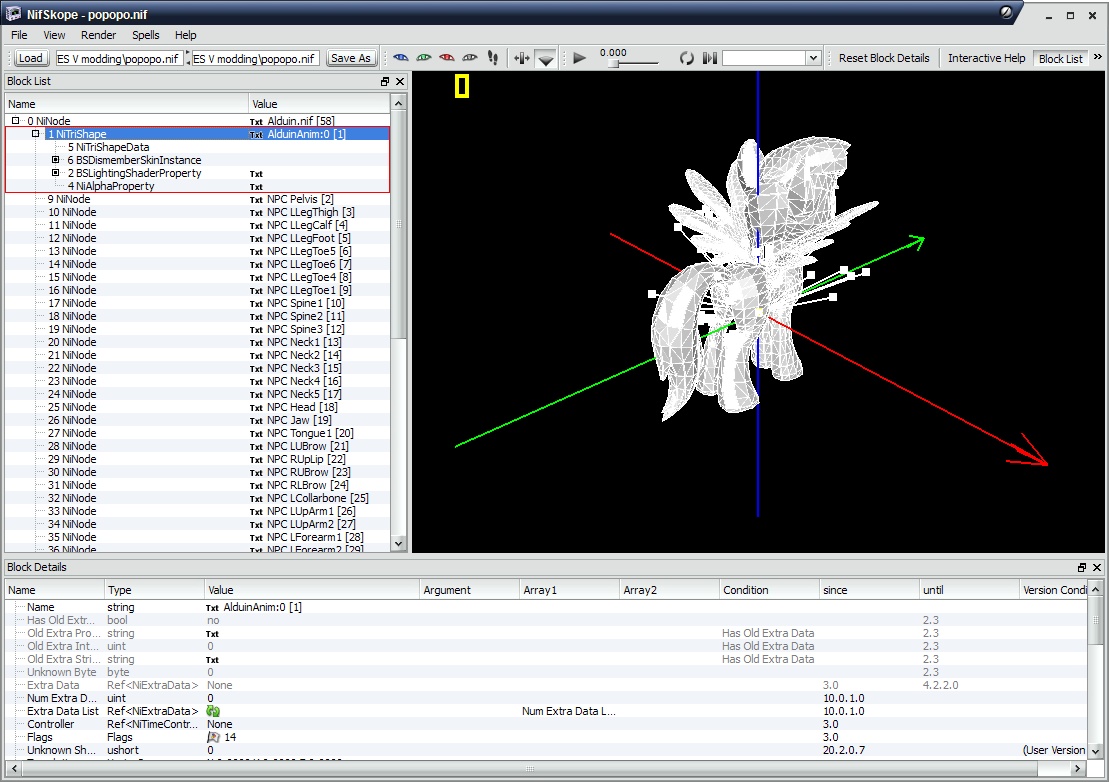Click the Load button
The image size is (1109, 782).
click(30, 58)
